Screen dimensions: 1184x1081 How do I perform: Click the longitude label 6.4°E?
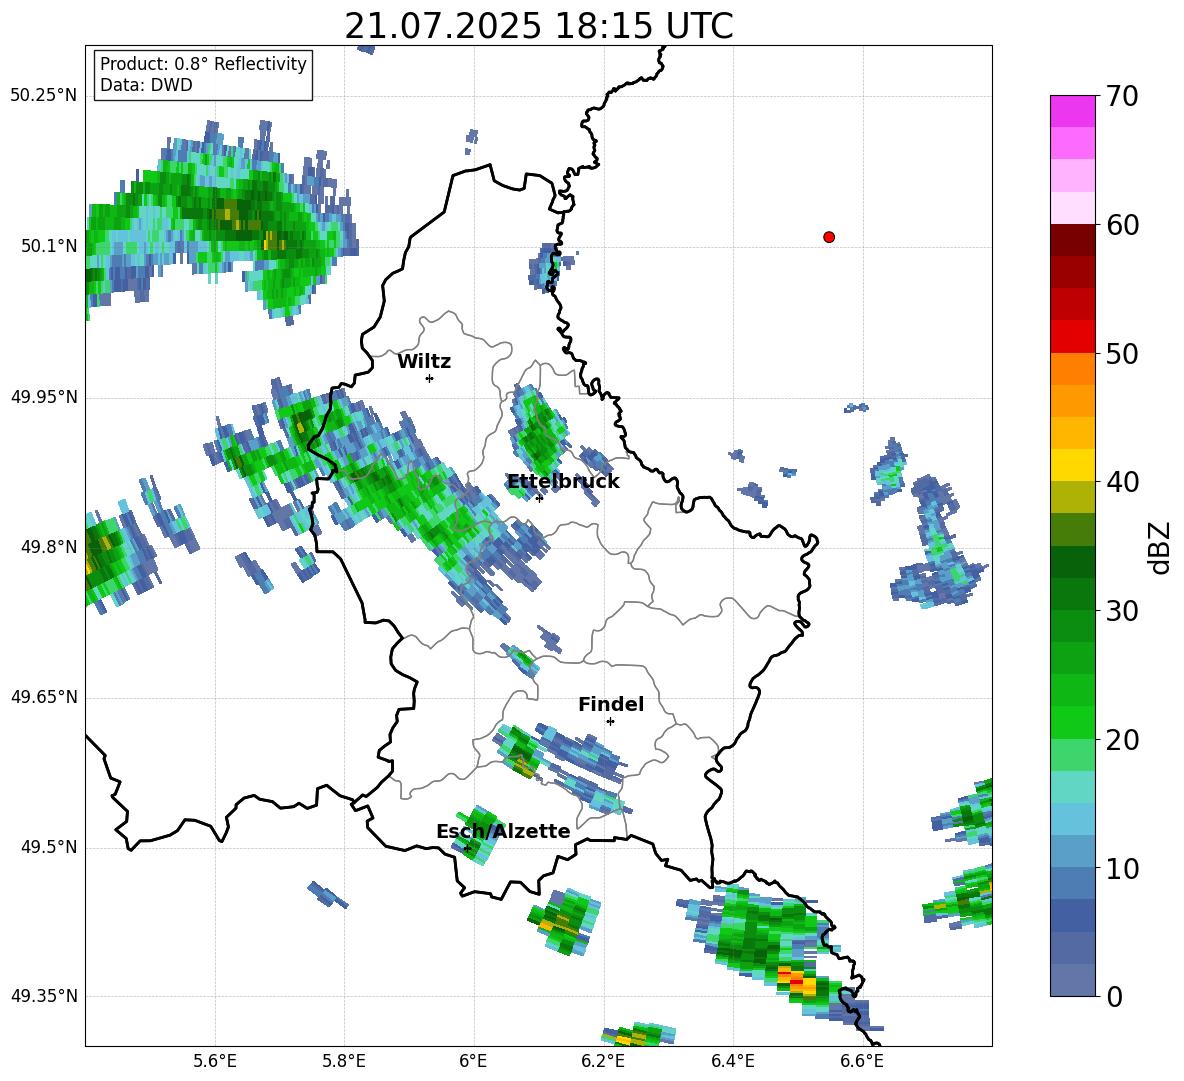tap(732, 1061)
